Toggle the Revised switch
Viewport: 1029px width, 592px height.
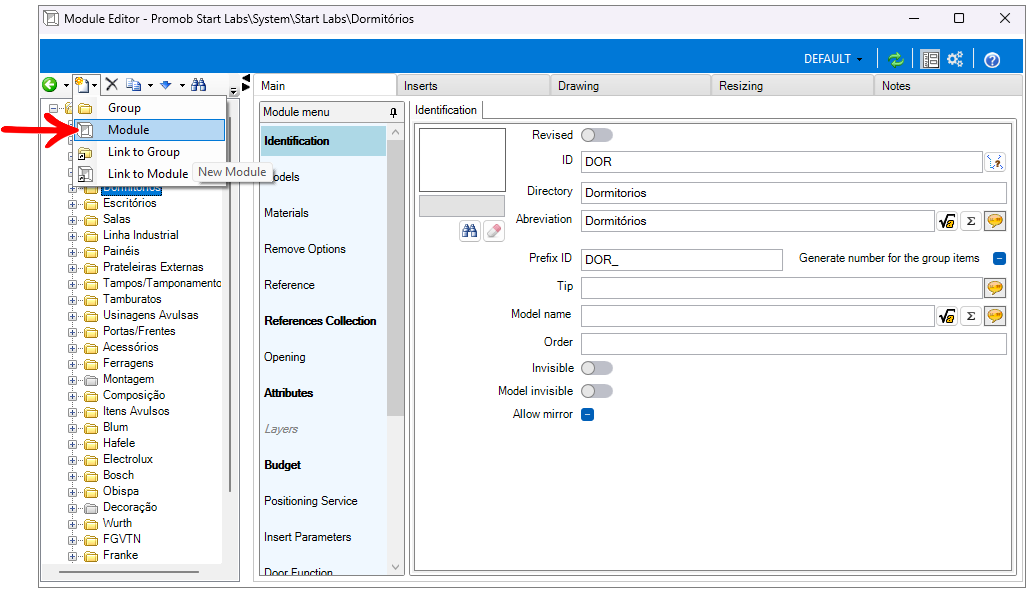[x=597, y=135]
